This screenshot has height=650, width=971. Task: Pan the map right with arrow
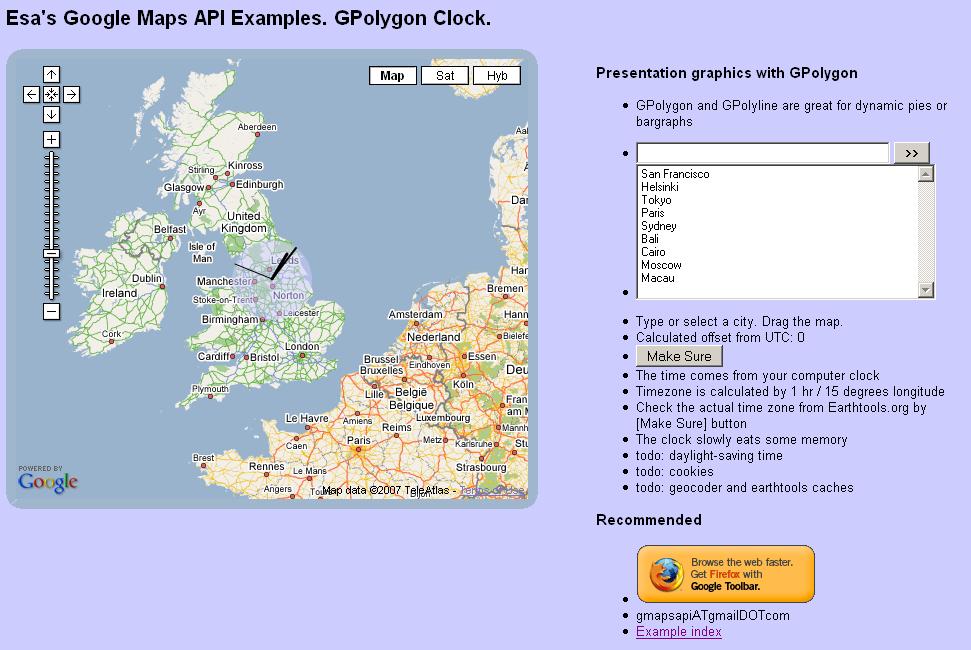point(71,94)
